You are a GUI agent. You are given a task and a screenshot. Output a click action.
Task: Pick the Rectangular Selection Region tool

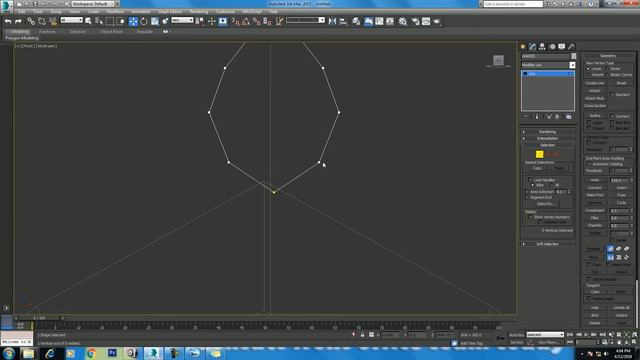pos(110,21)
